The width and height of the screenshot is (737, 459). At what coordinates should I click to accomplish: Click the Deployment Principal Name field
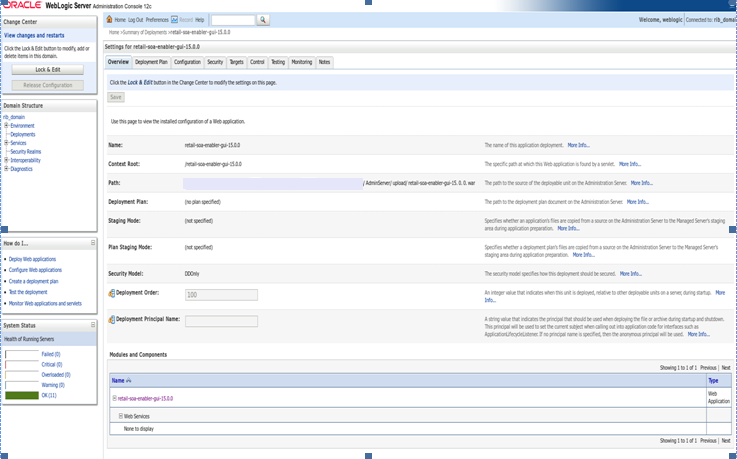point(221,321)
